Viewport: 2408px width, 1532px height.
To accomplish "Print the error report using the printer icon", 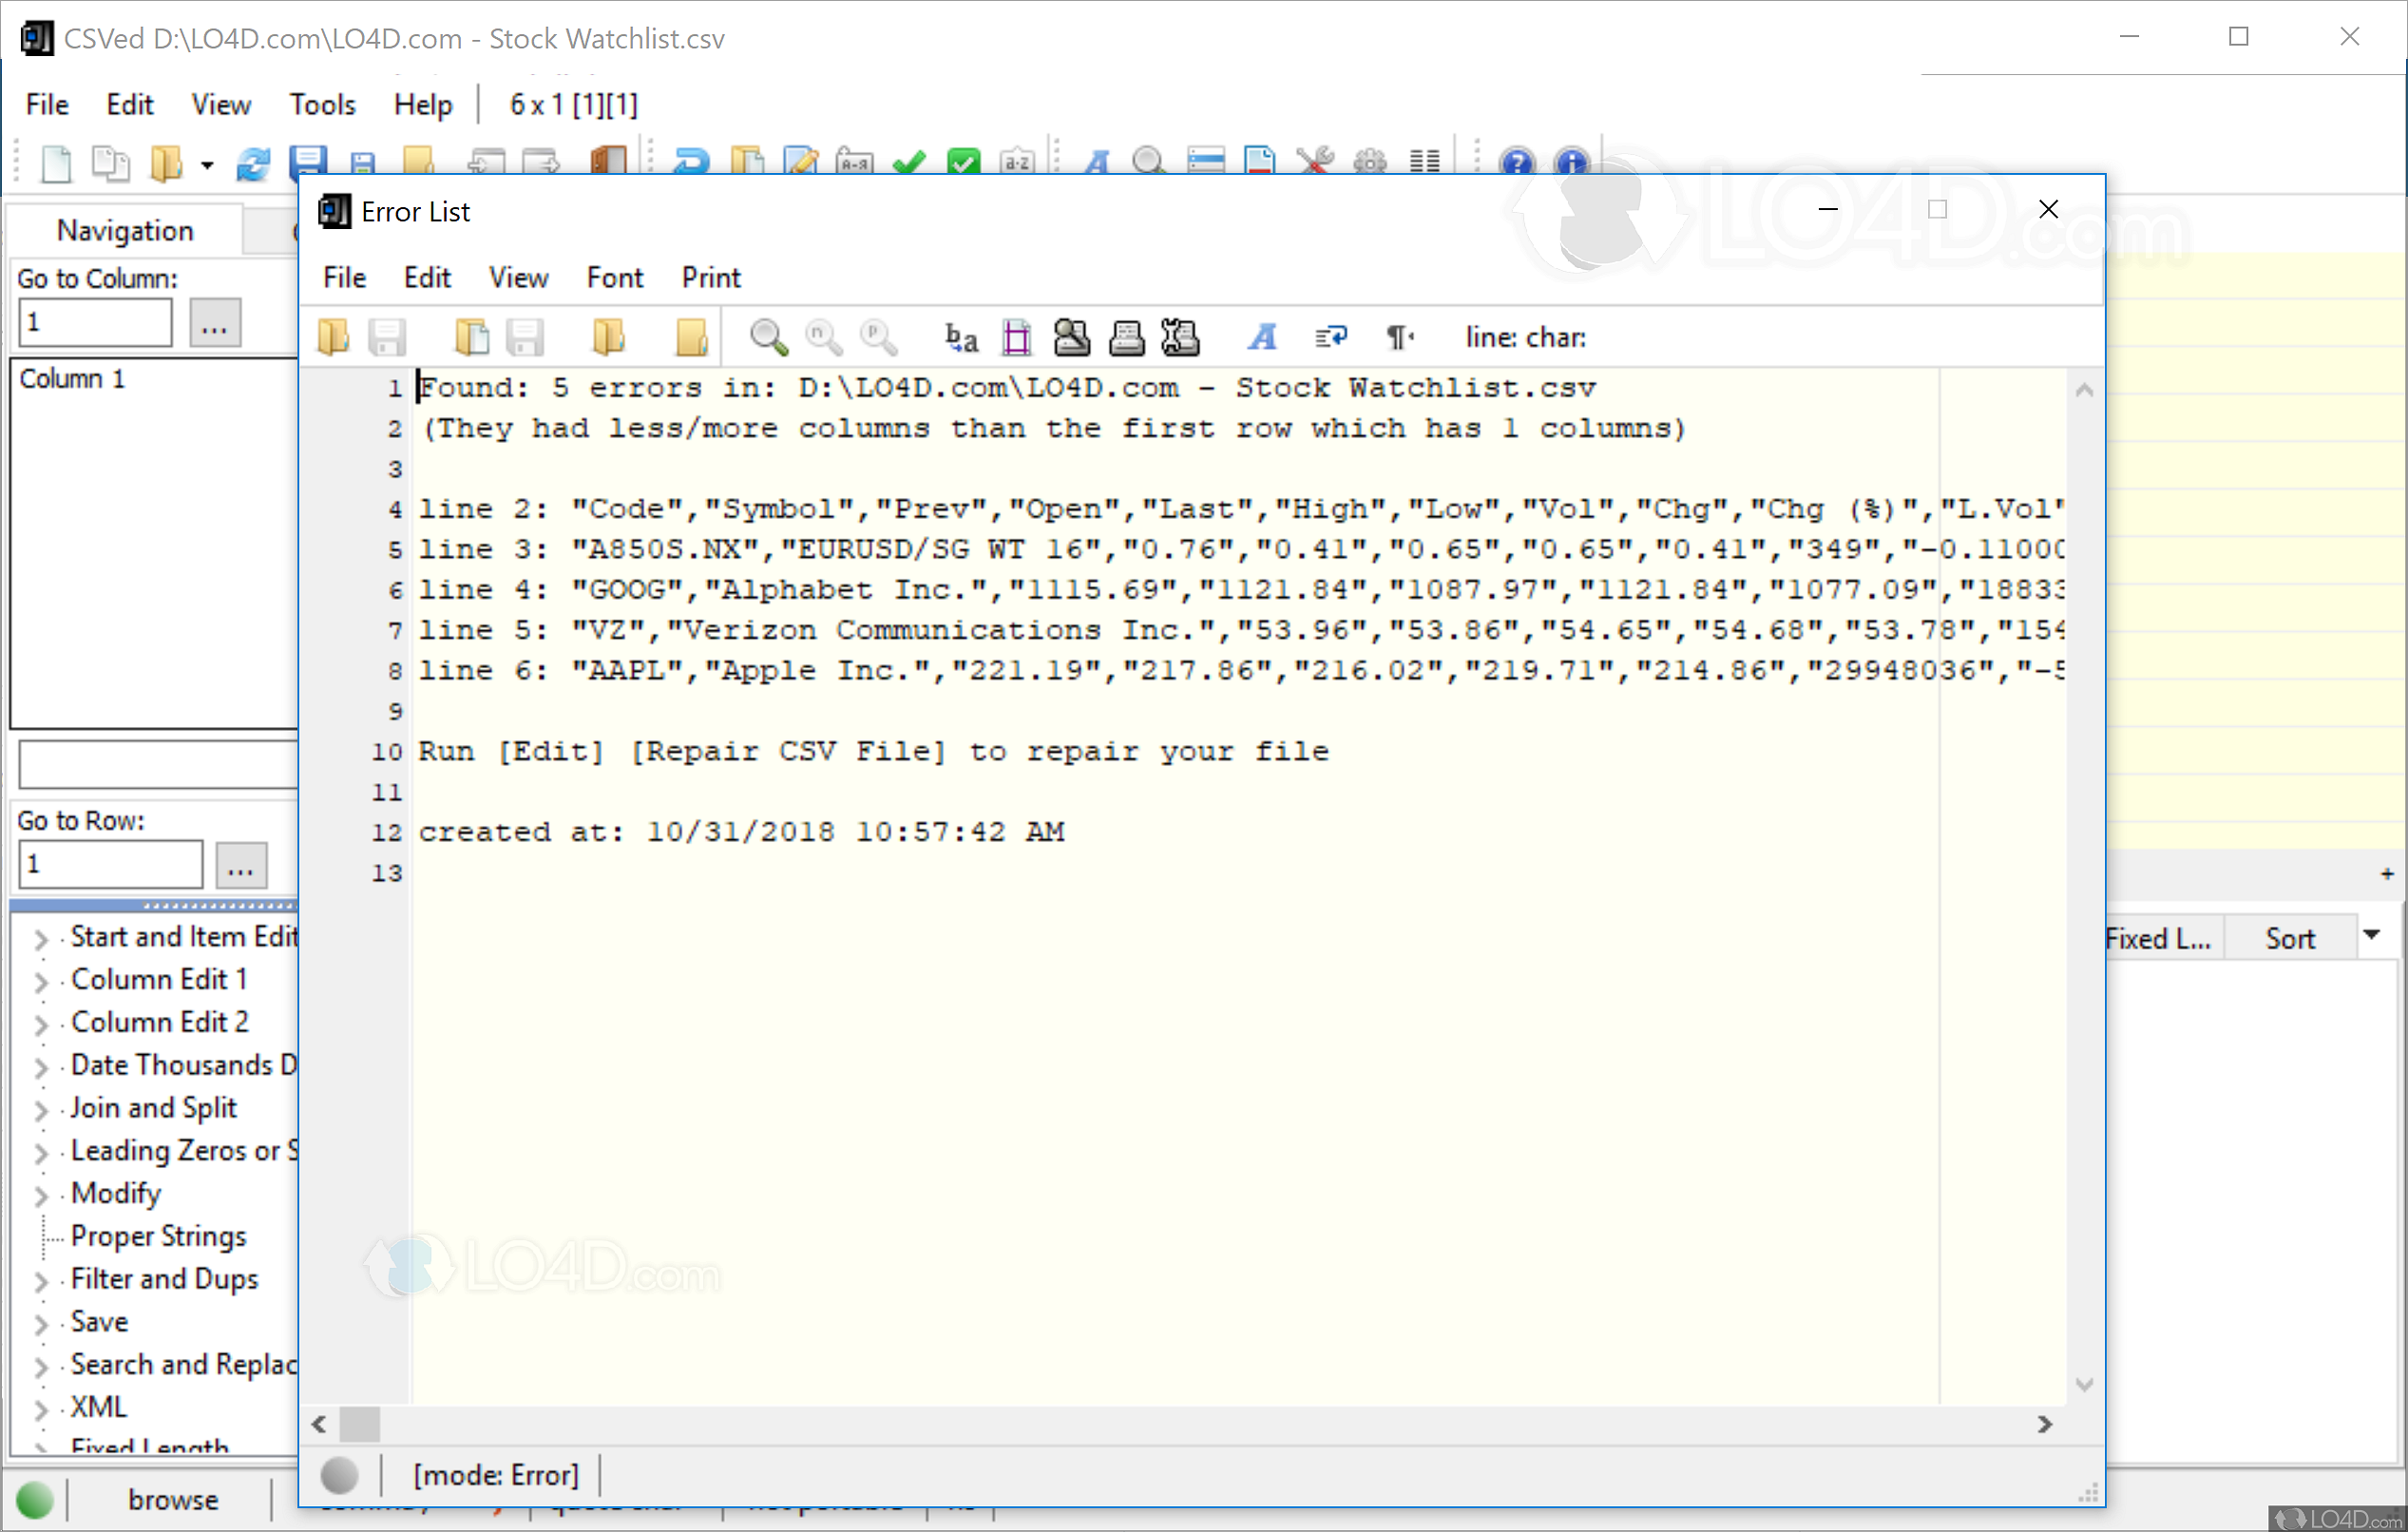I will pyautogui.click(x=1128, y=336).
